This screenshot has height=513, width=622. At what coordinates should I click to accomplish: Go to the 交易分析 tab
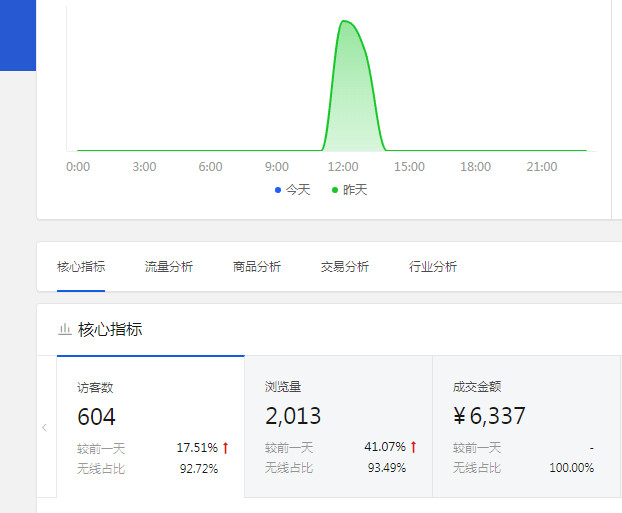tap(345, 267)
